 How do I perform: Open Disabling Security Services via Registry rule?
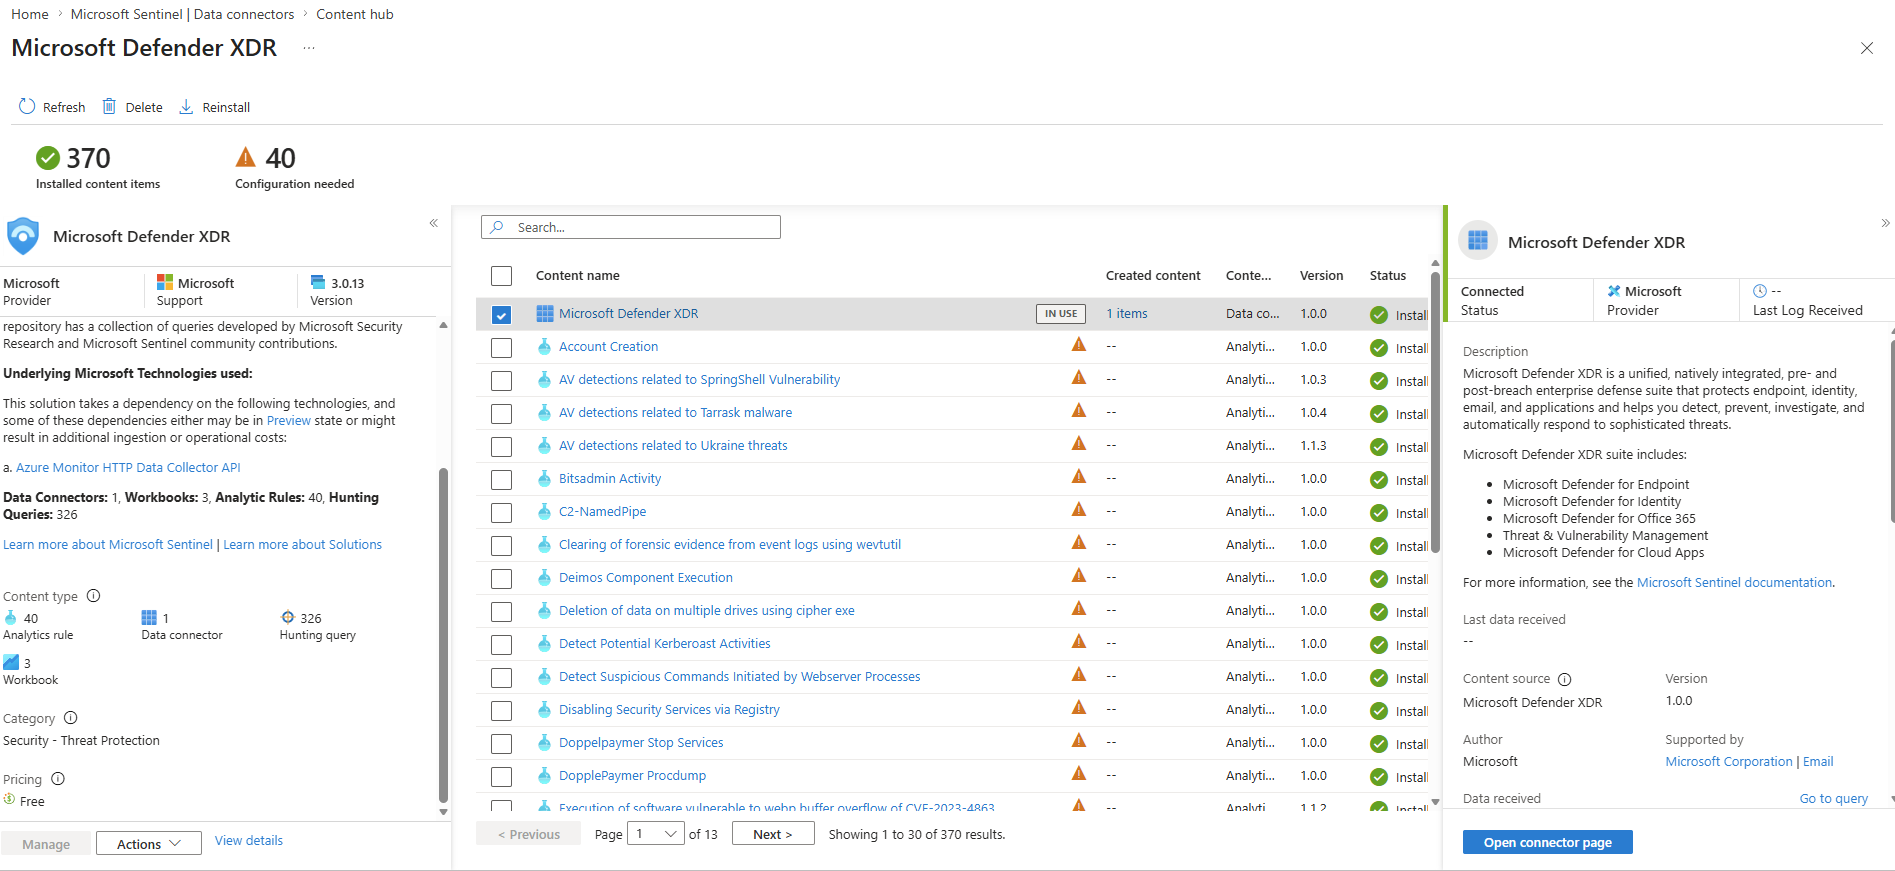669,710
